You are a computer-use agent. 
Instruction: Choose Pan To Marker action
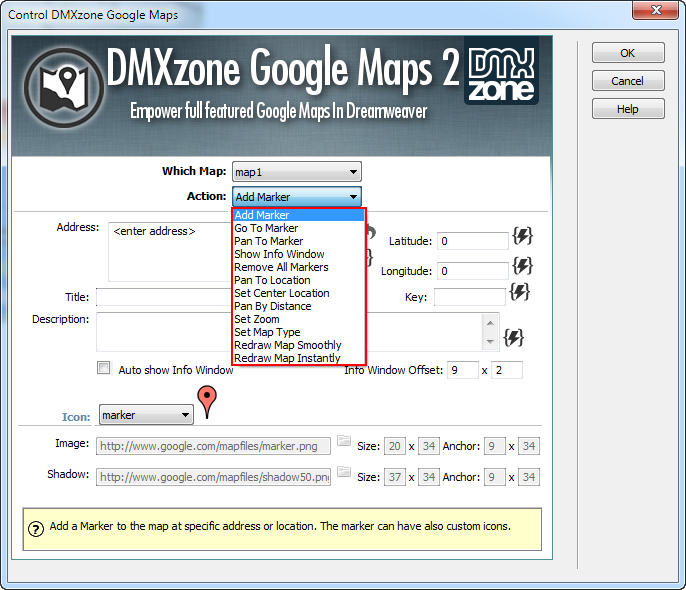299,241
